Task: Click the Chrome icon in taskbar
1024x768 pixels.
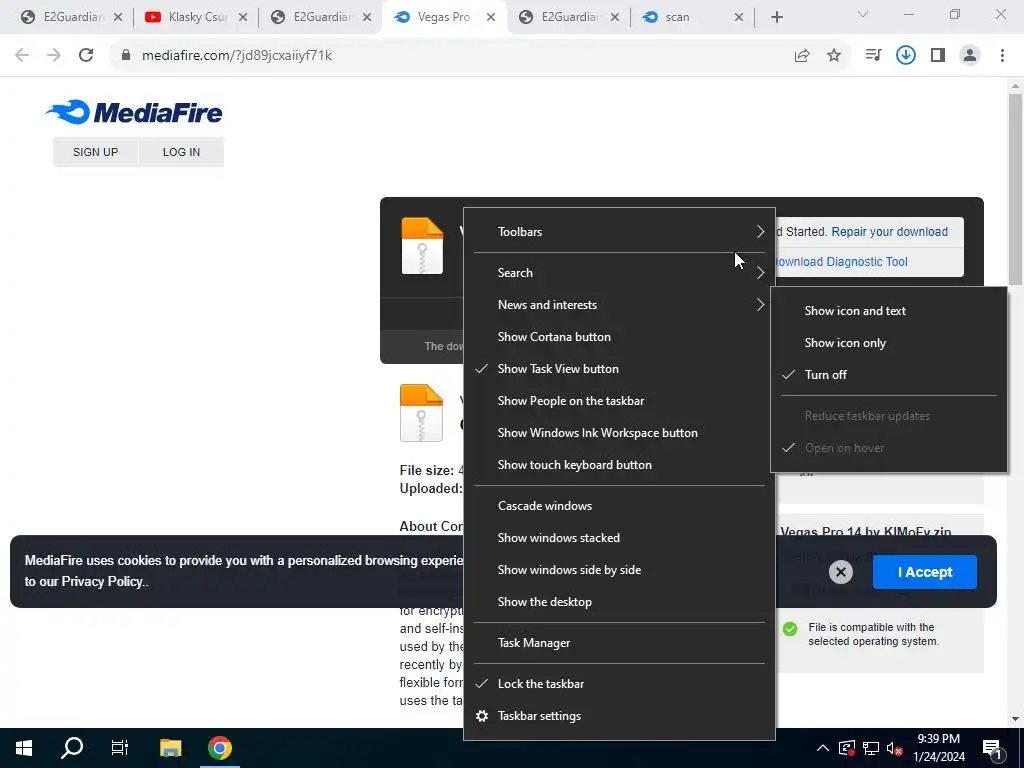Action: click(x=219, y=748)
